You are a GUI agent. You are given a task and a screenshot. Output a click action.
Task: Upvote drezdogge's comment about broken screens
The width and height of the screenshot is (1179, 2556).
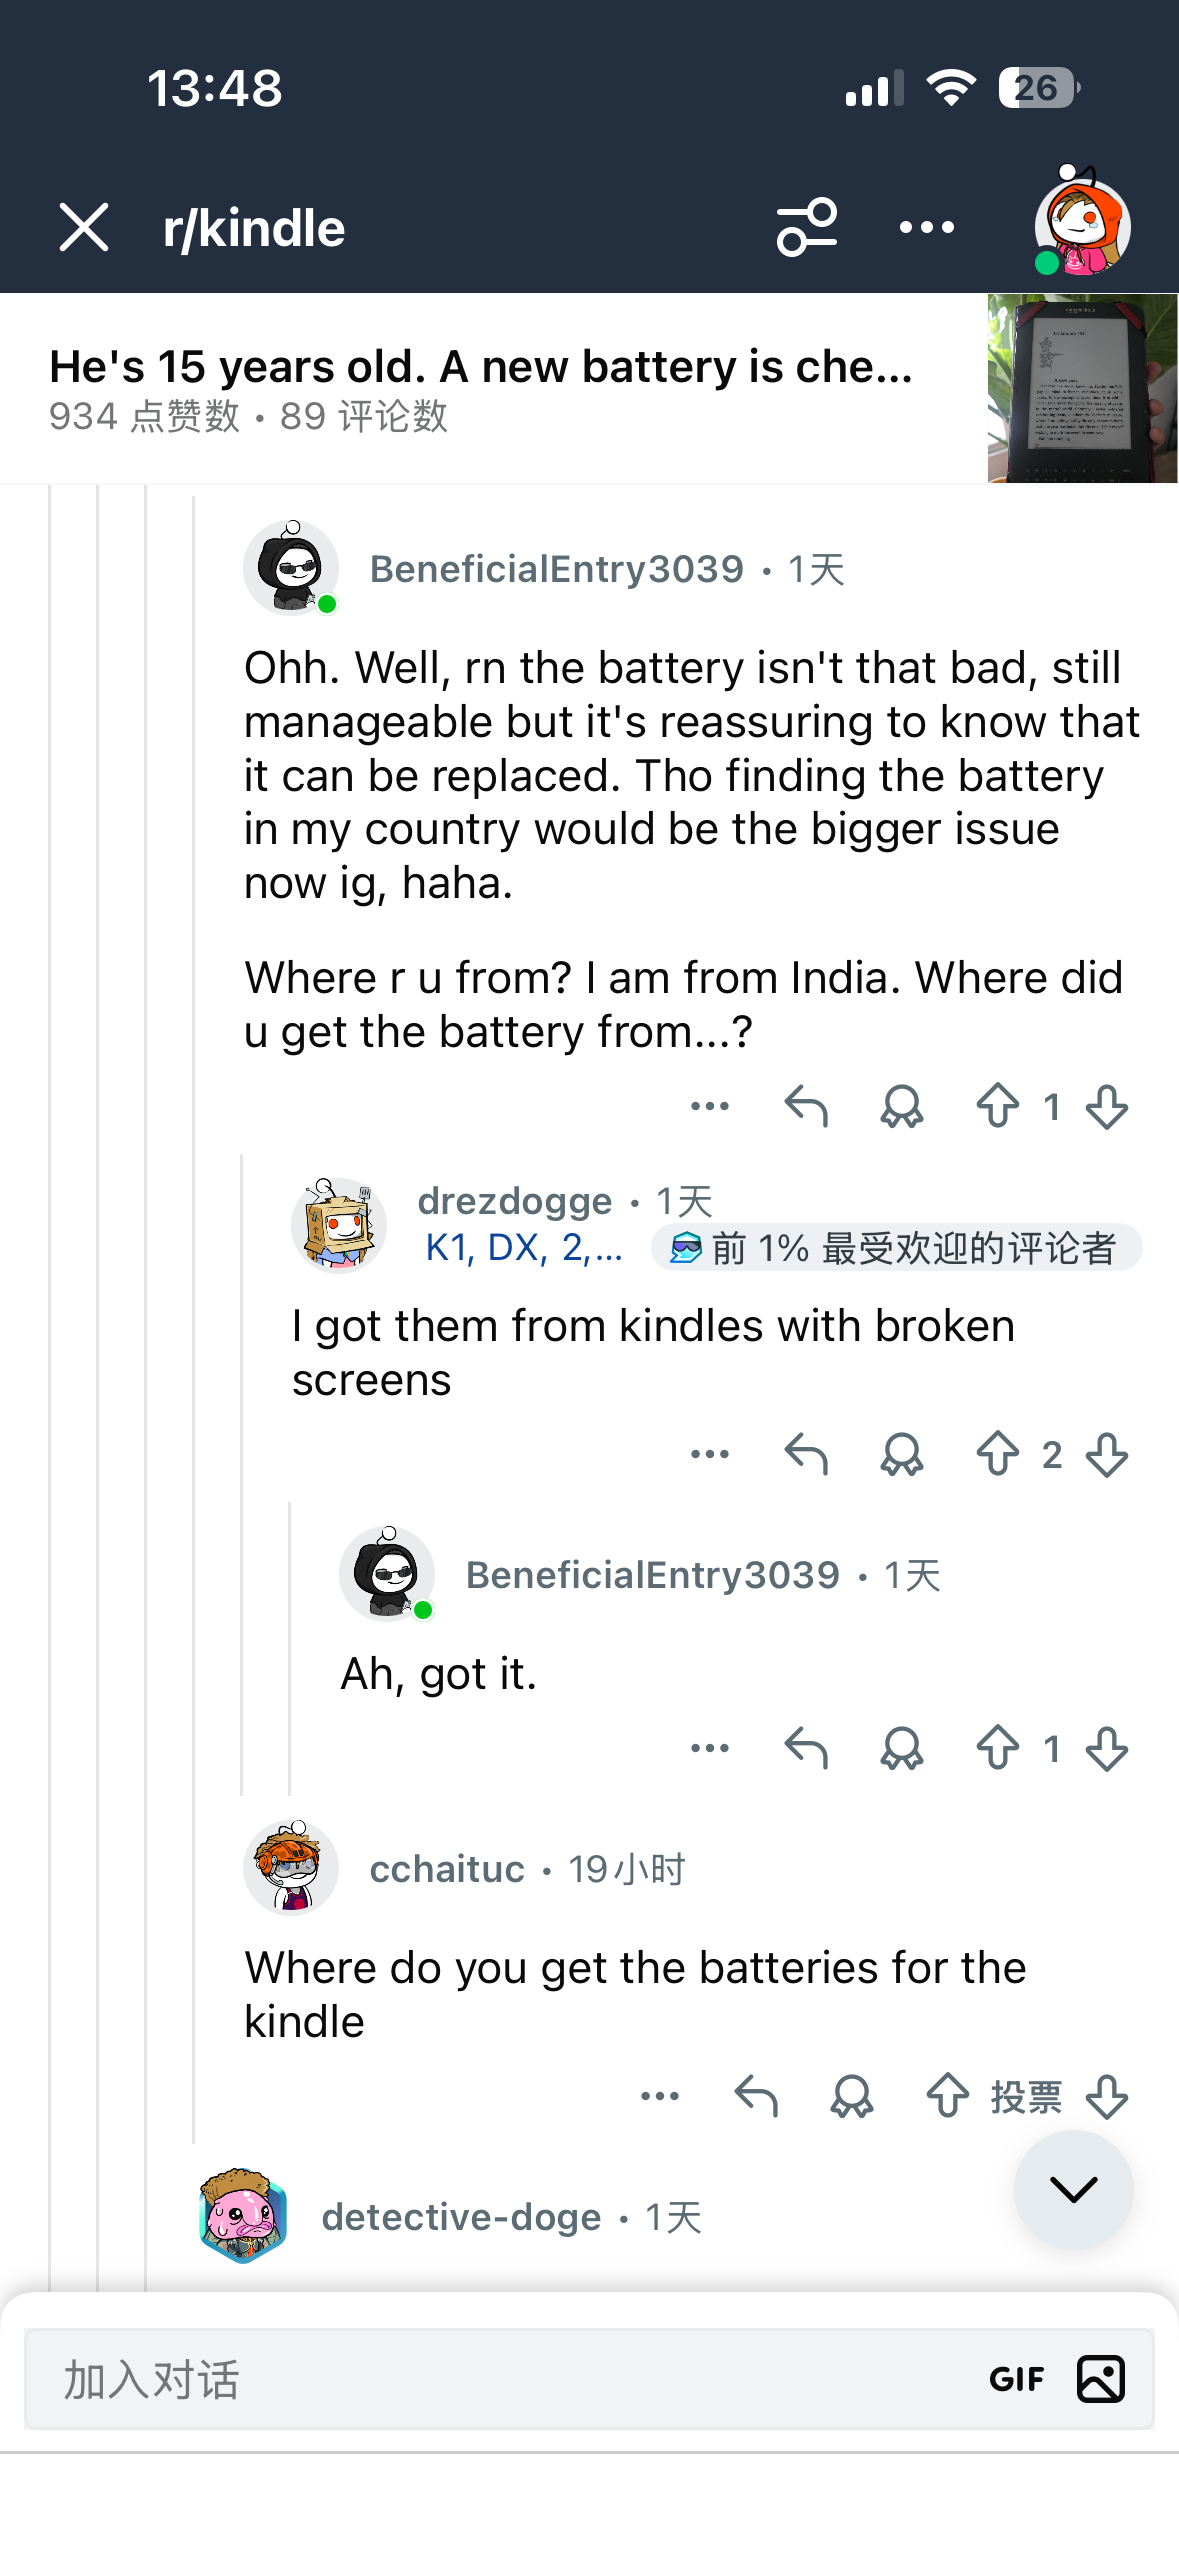pos(997,1455)
